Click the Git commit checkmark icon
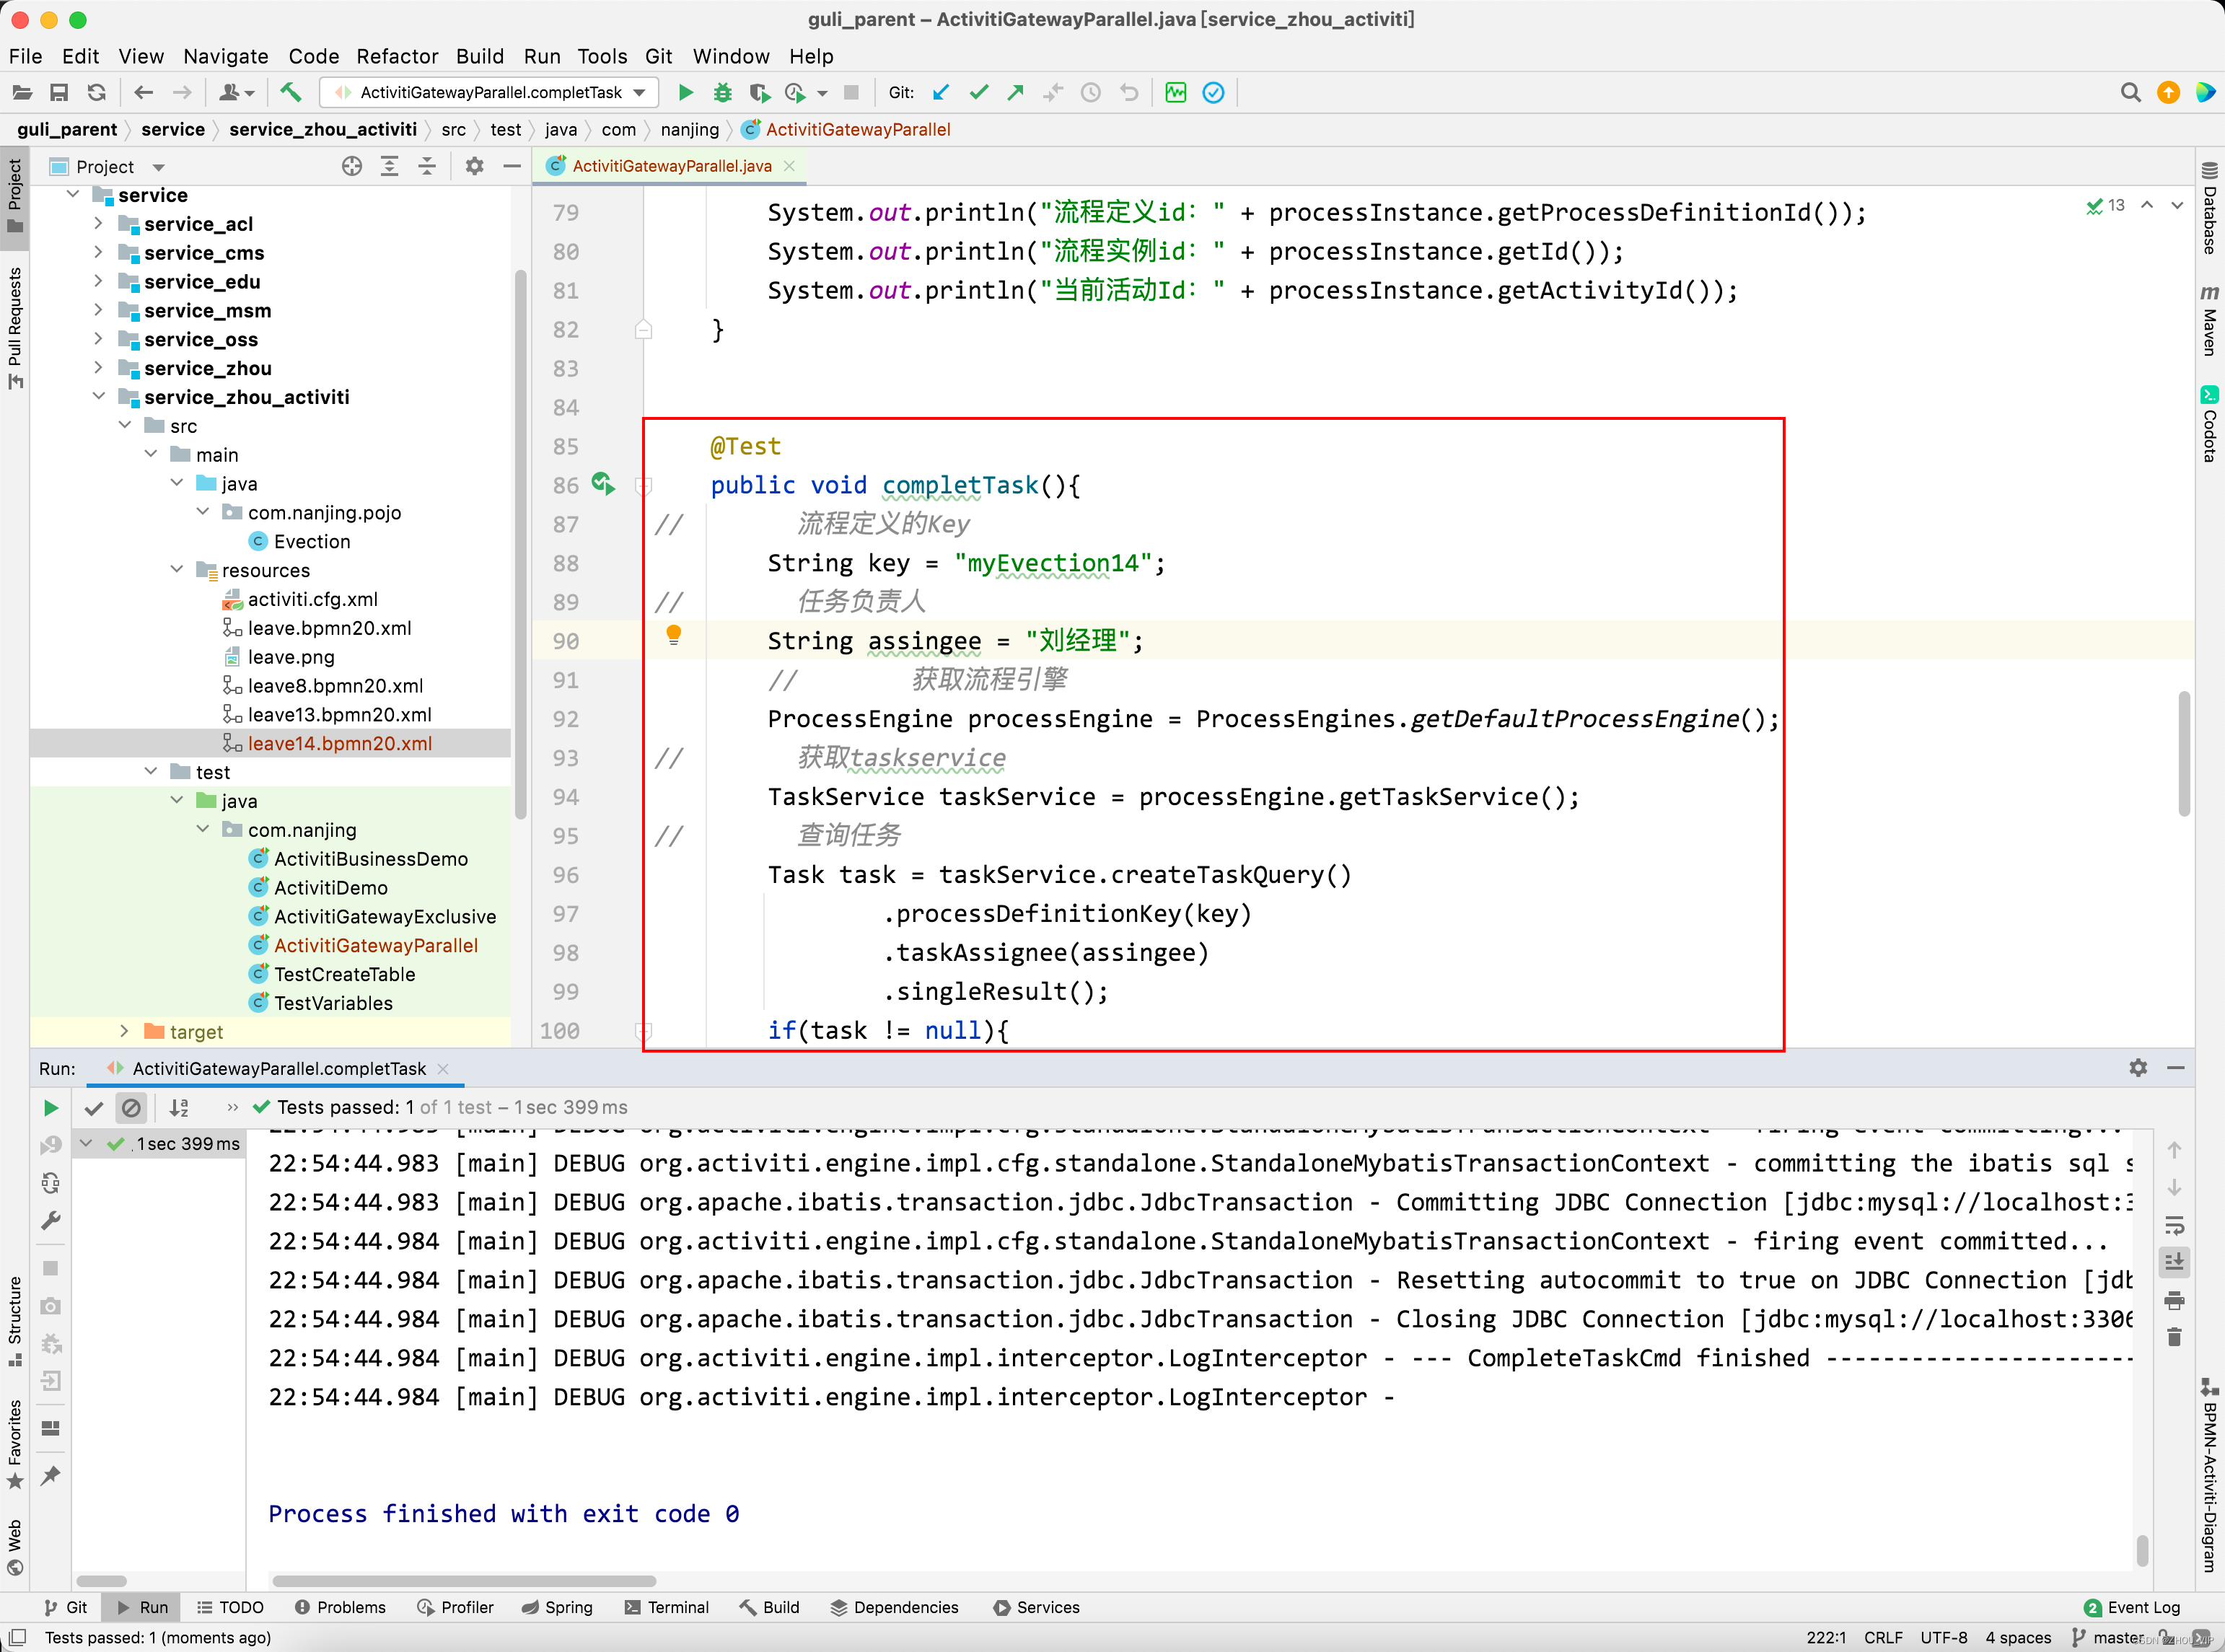 click(x=978, y=93)
